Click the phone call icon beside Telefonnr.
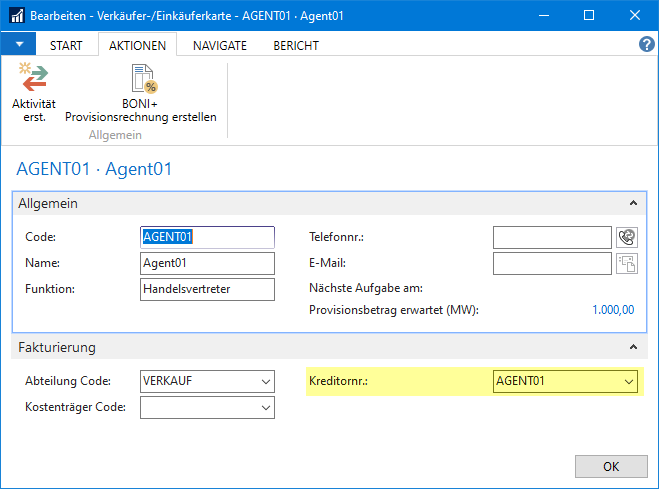 (x=627, y=237)
